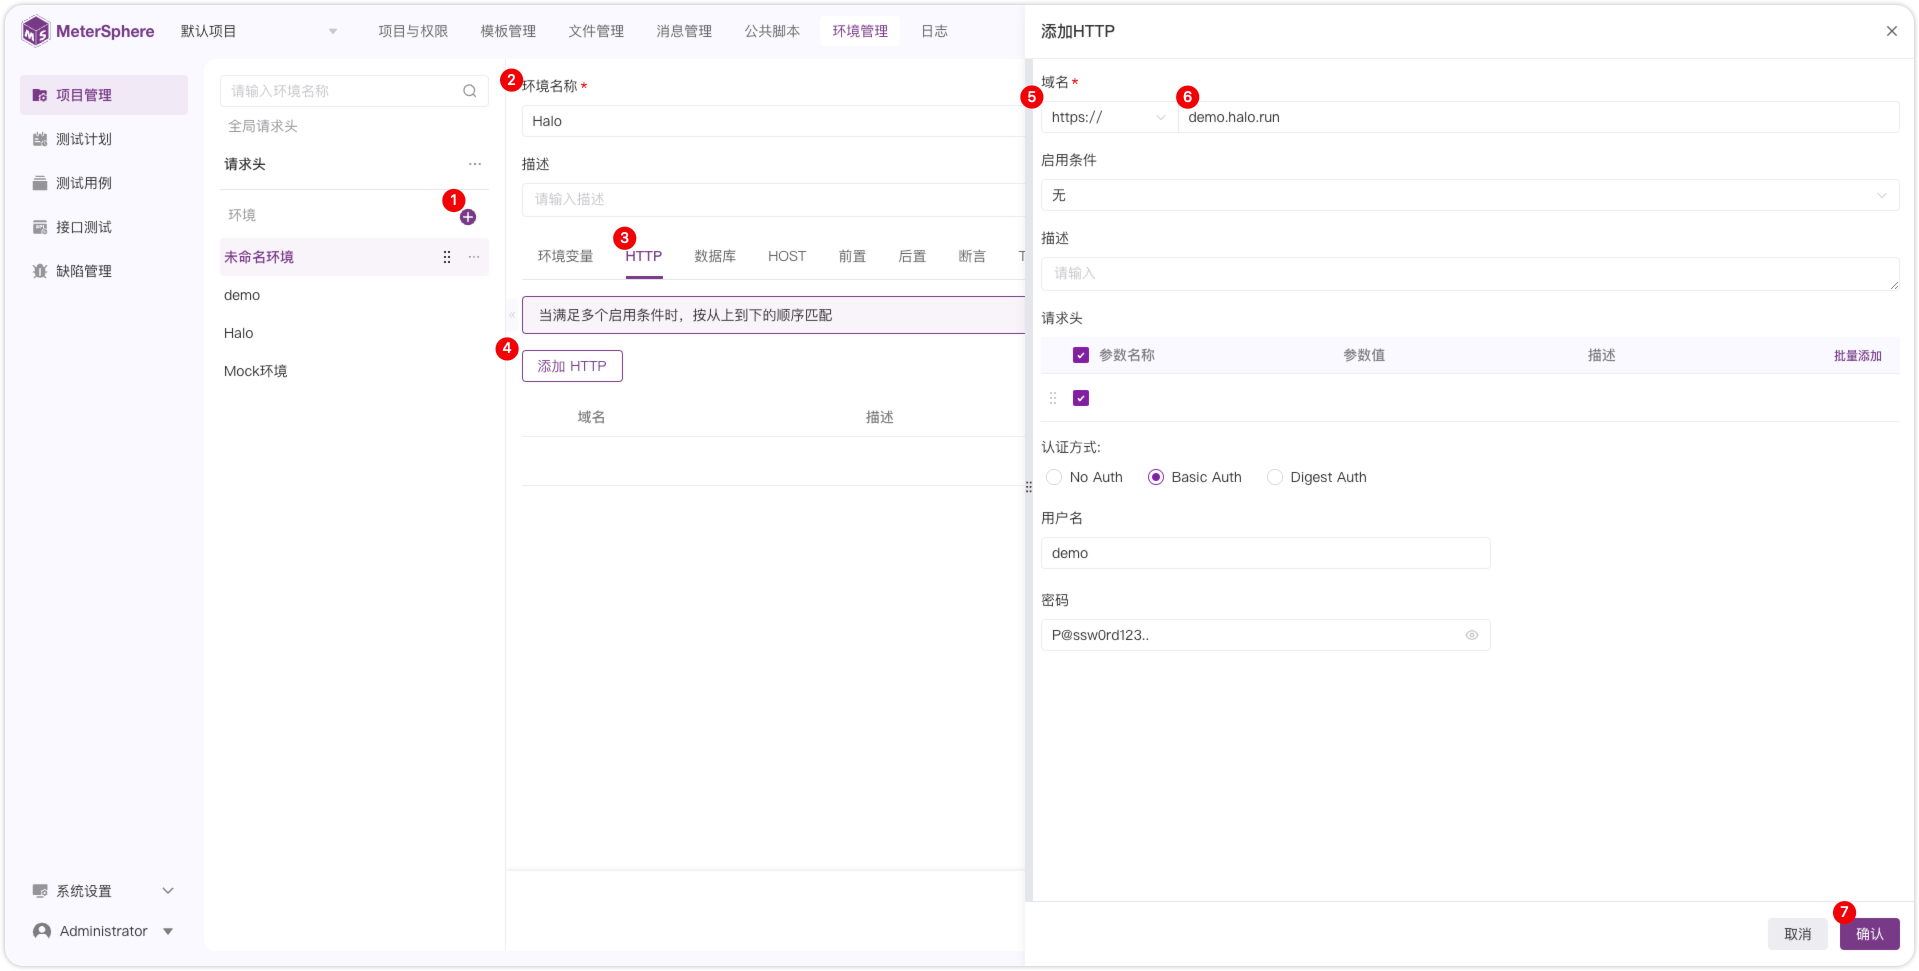
Task: Click the 确认 button
Action: click(1870, 934)
